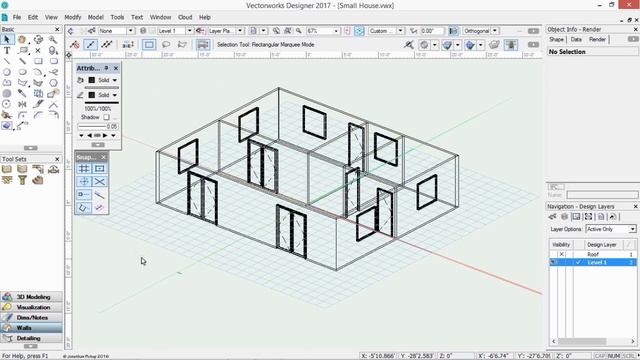640x360 pixels.
Task: Toggle Snap to Tangent in Snapping palette
Action: (x=99, y=208)
